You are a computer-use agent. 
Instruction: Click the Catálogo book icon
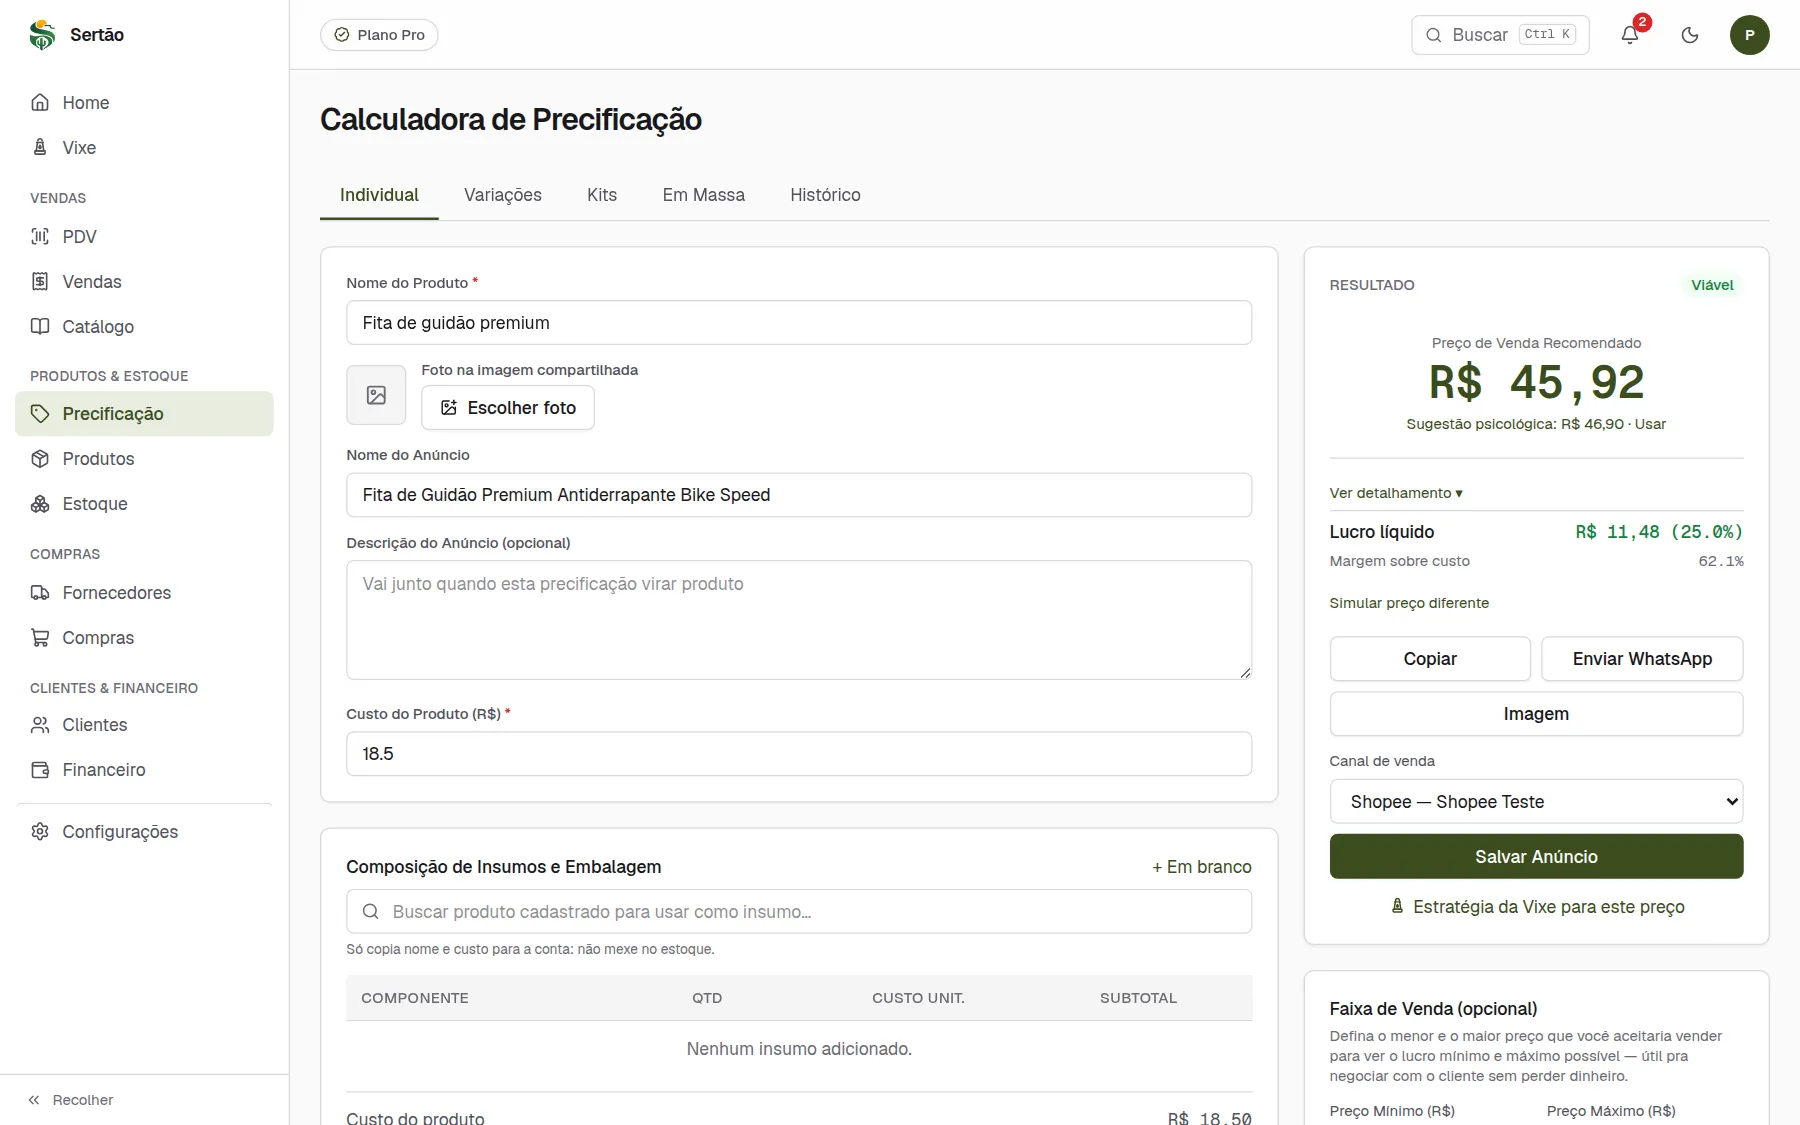pyautogui.click(x=40, y=326)
